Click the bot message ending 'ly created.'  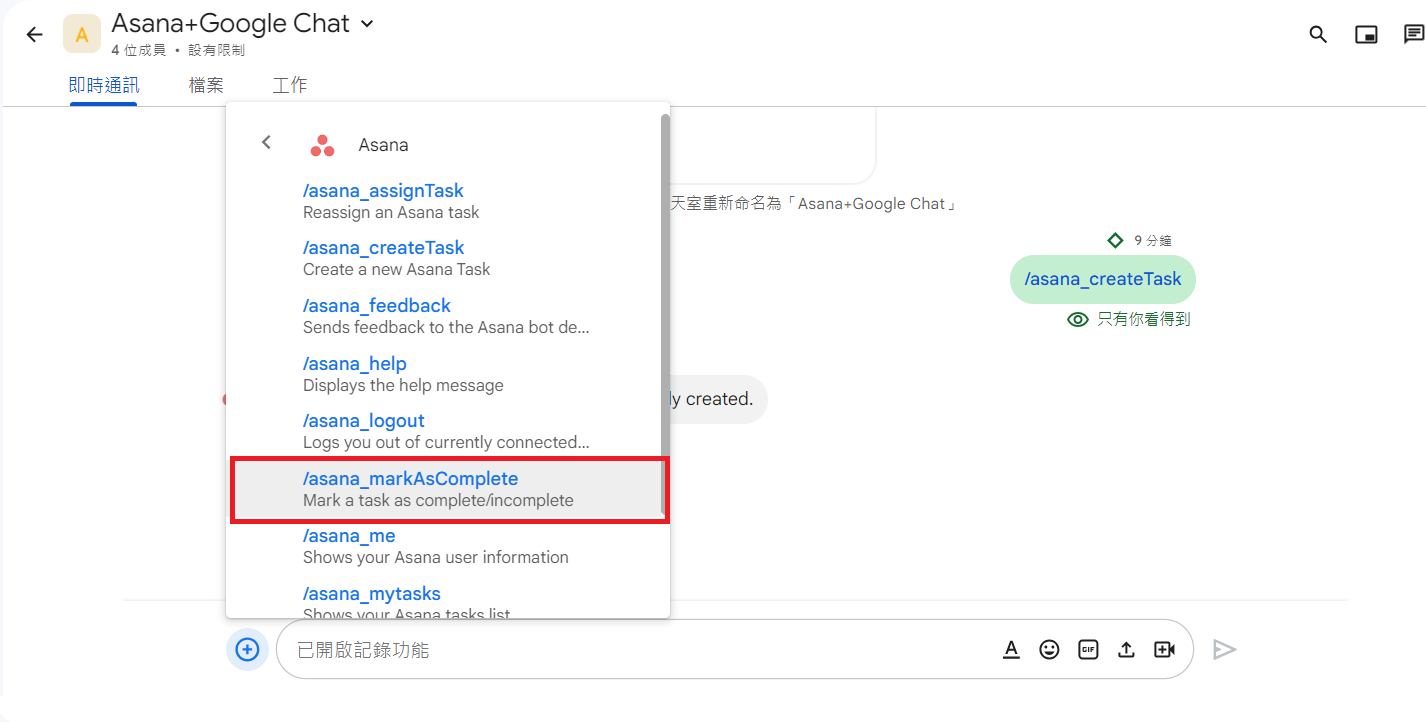point(718,399)
